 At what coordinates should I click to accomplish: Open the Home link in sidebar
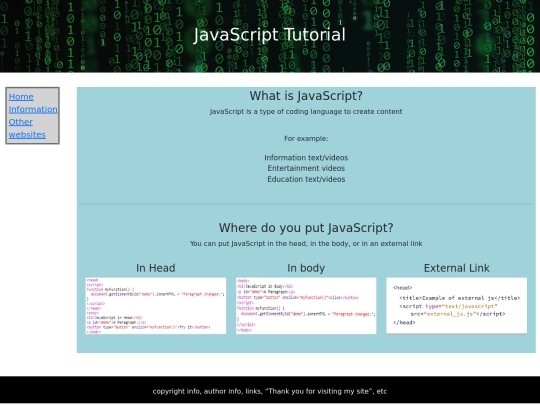(21, 97)
